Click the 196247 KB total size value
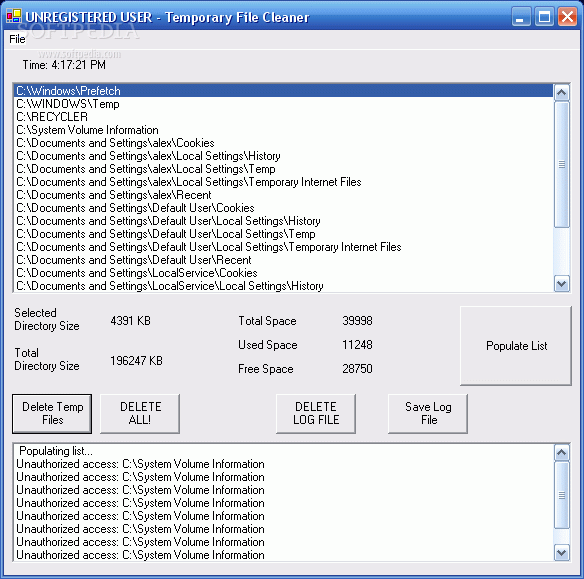 click(x=136, y=361)
